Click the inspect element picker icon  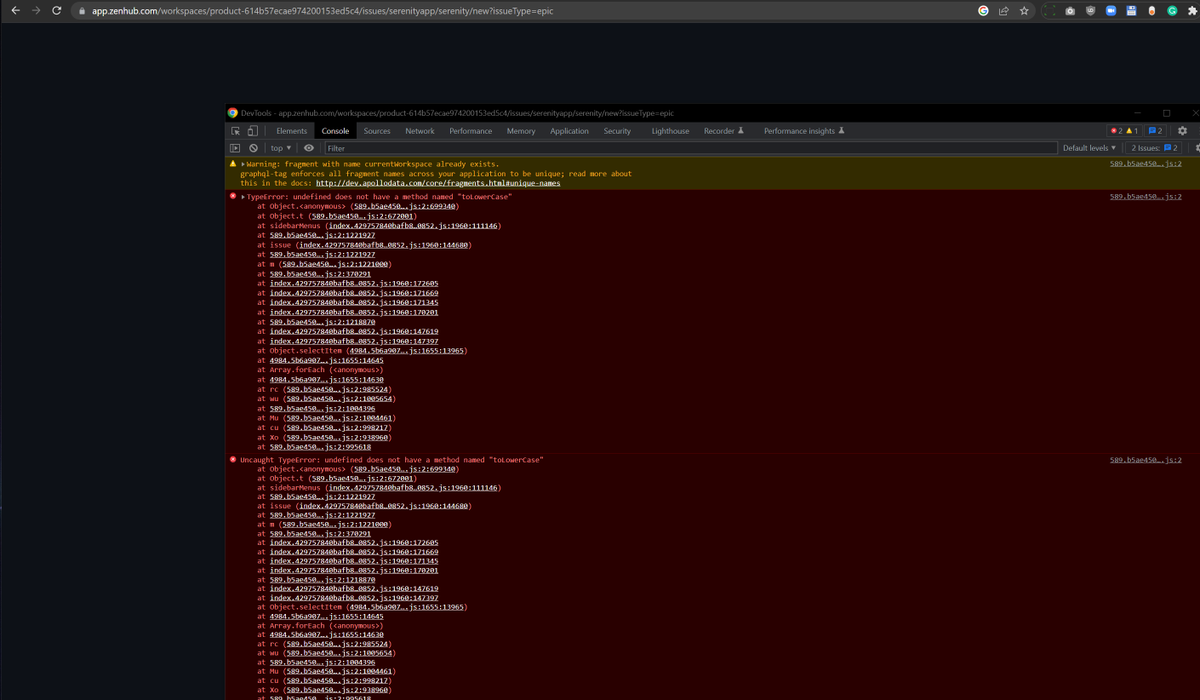237,131
